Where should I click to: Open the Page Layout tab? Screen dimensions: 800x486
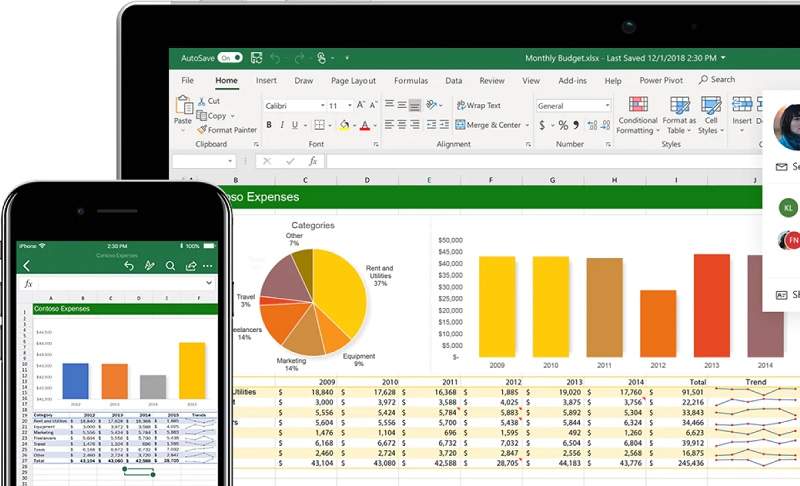[x=353, y=81]
